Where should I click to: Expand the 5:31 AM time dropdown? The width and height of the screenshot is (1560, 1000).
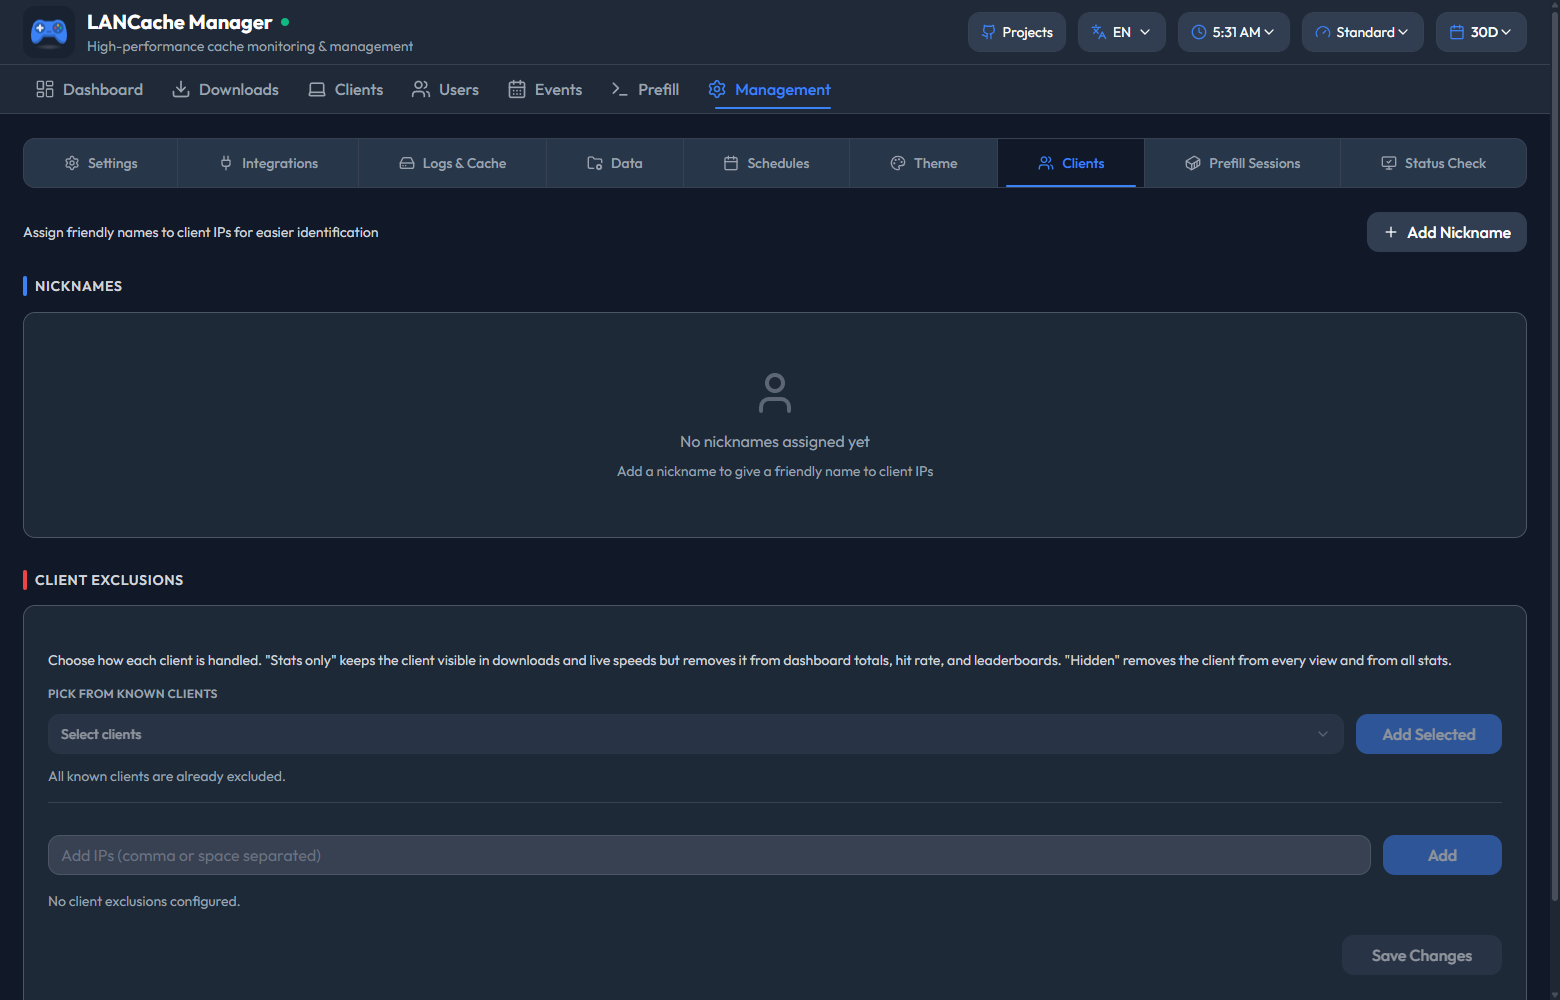tap(1234, 32)
